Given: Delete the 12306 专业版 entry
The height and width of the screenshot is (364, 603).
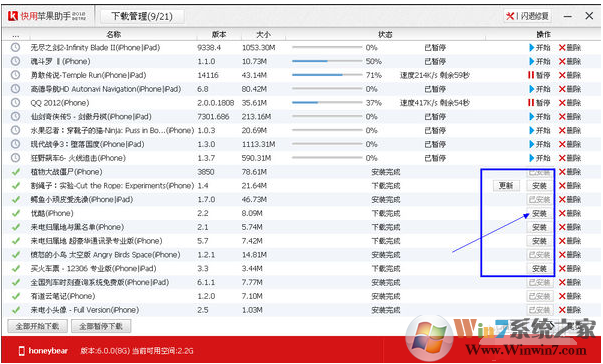Looking at the screenshot, I should 570,269.
